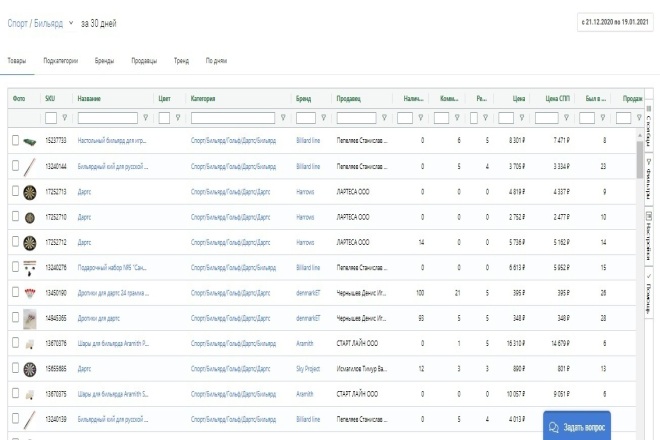Click the Задать вопрос chat button

point(577,426)
